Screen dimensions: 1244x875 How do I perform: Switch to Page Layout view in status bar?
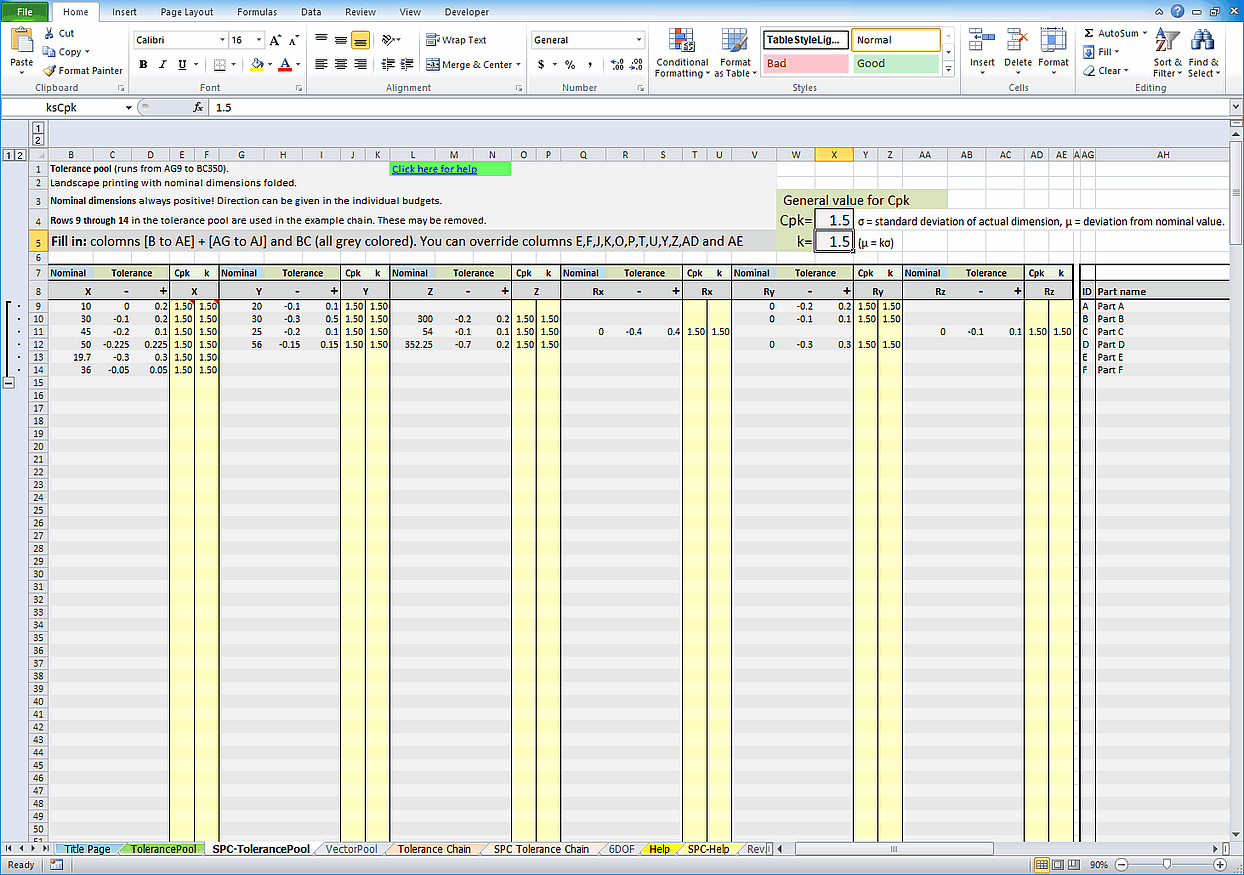tap(1059, 864)
